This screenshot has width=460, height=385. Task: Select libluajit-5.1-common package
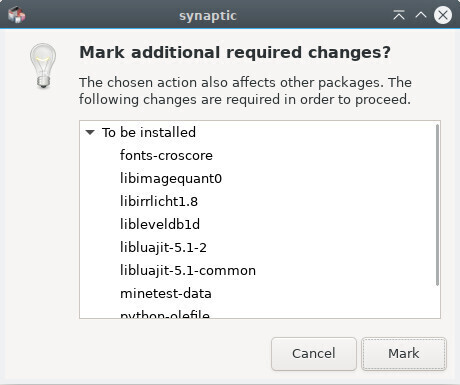pyautogui.click(x=188, y=270)
